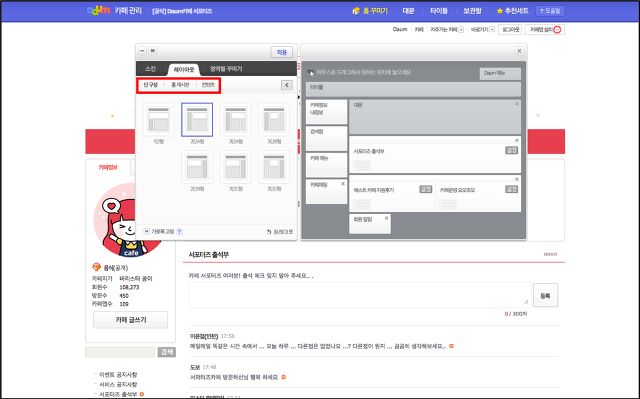Screen dimensions: 640x399
Task: Click the 로그아웃 button
Action: tap(510, 29)
